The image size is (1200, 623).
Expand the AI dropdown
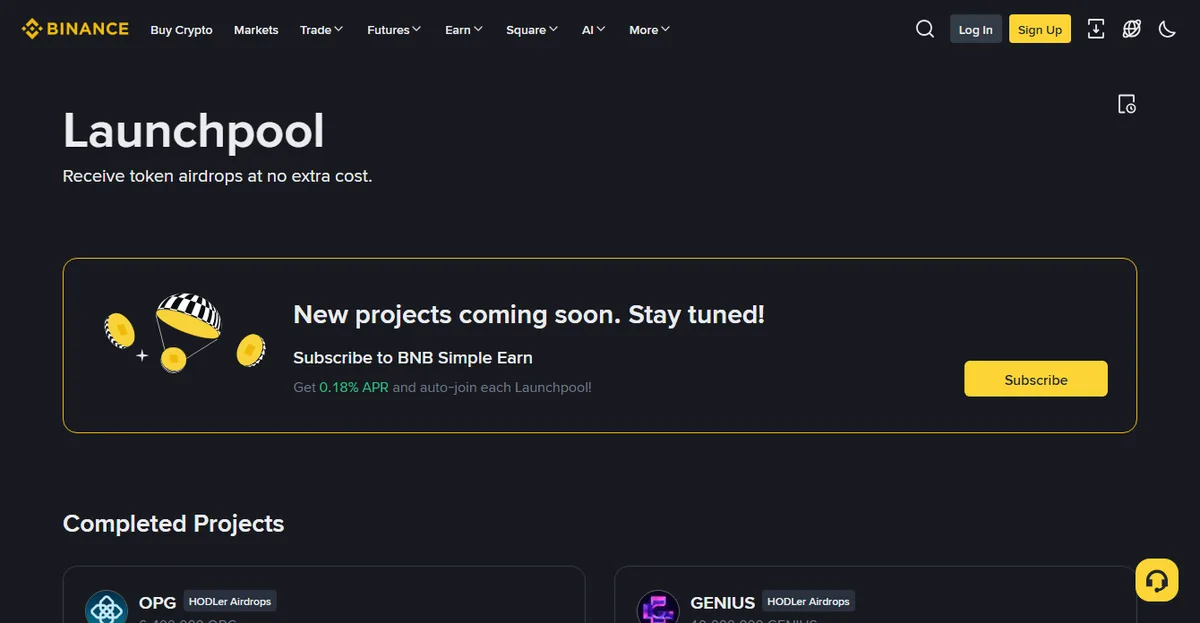click(594, 30)
